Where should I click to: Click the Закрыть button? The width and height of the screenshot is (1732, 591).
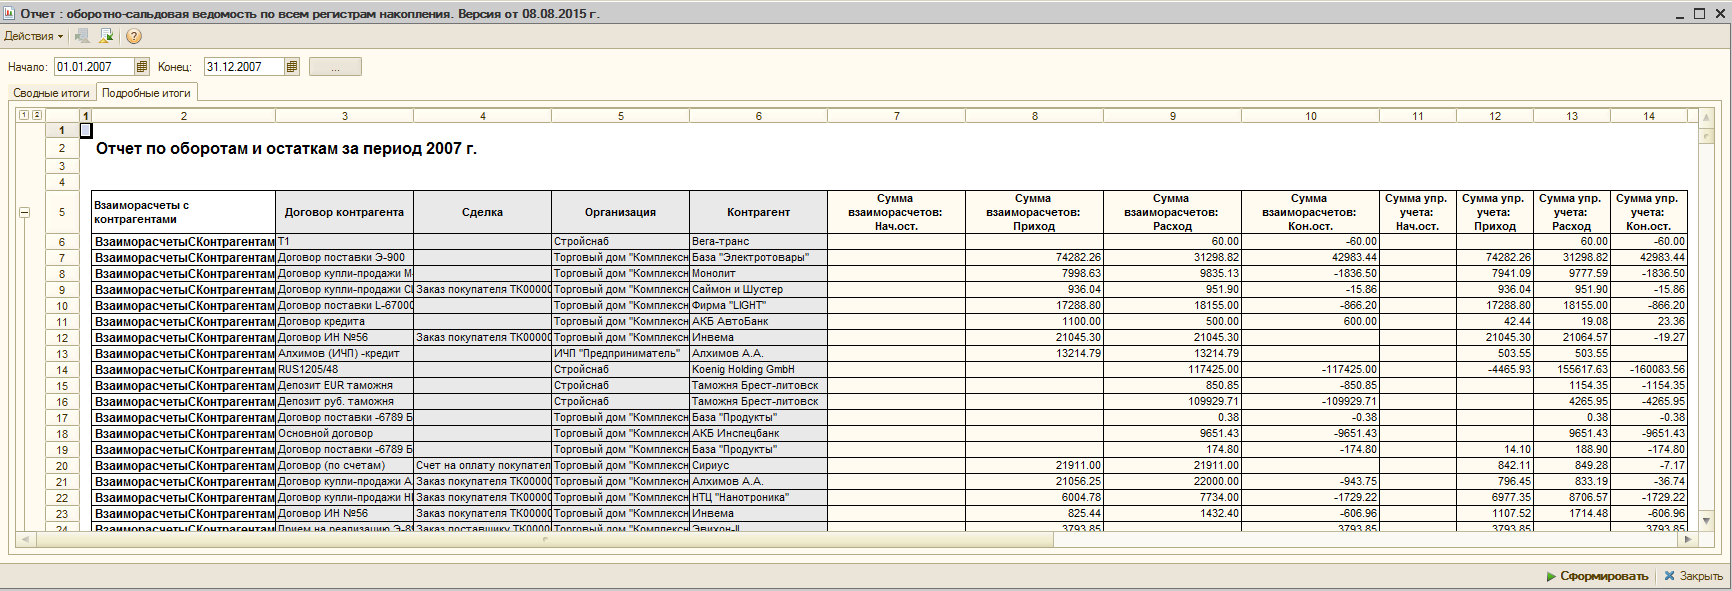pyautogui.click(x=1693, y=576)
